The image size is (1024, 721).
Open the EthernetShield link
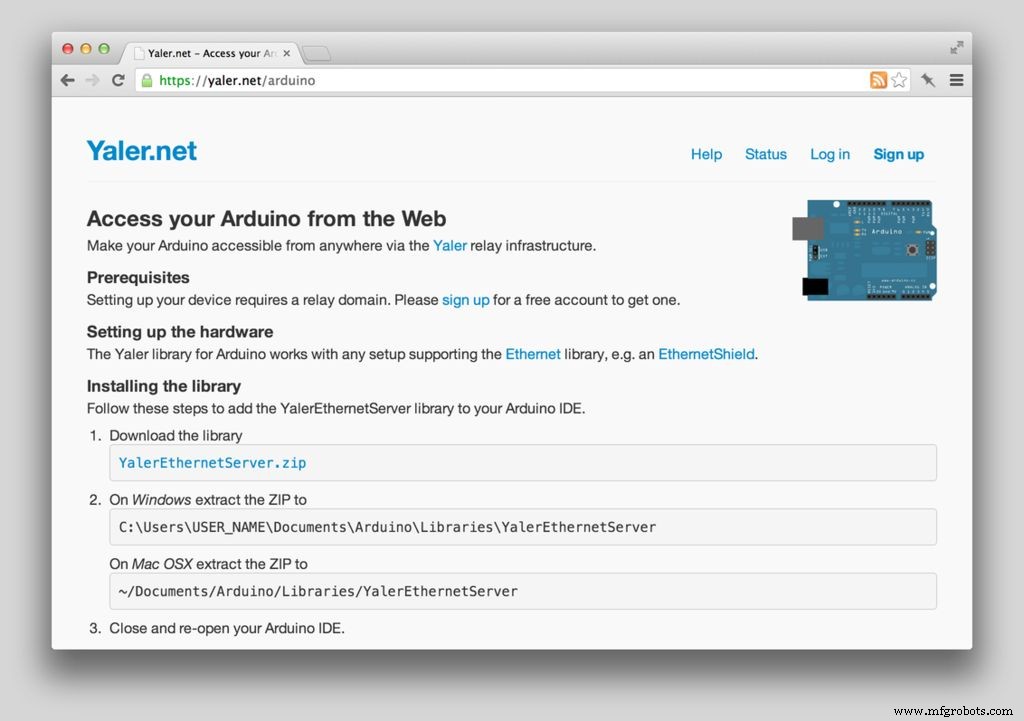[x=706, y=353]
